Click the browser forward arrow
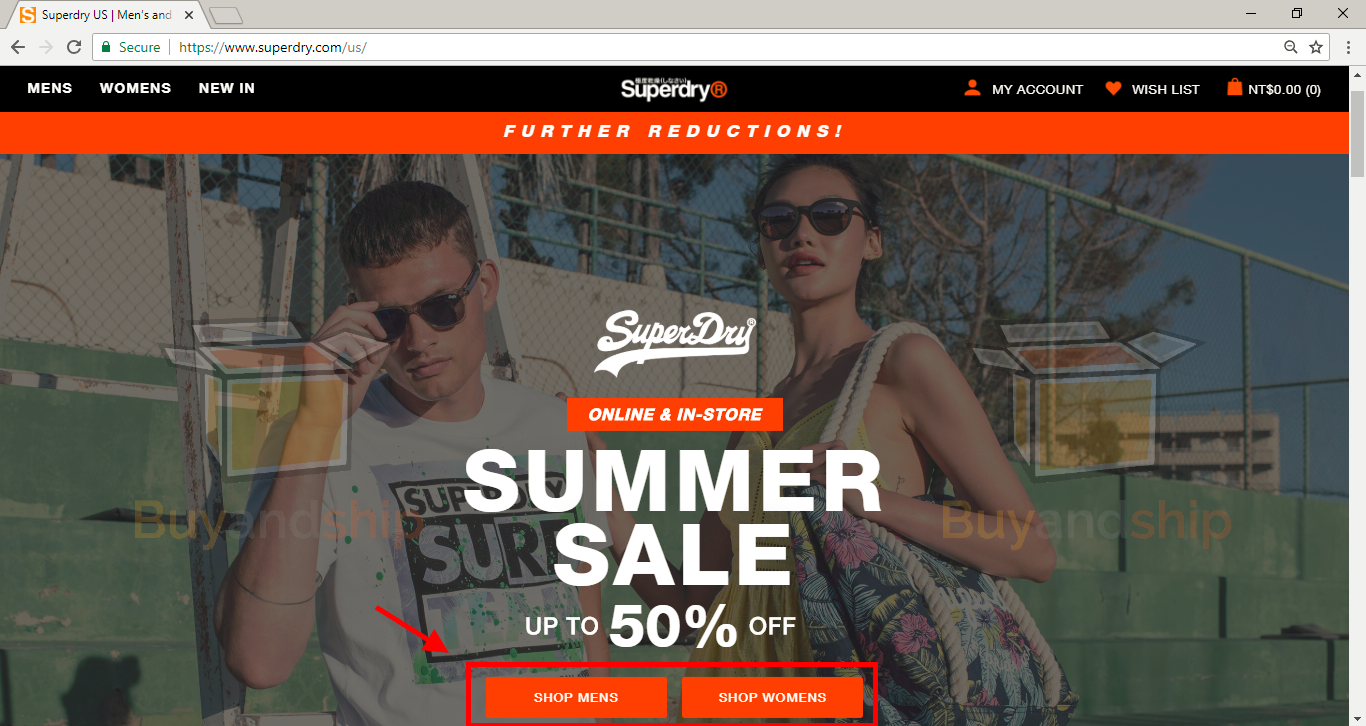Screen dimensions: 1366x726 [x=46, y=47]
